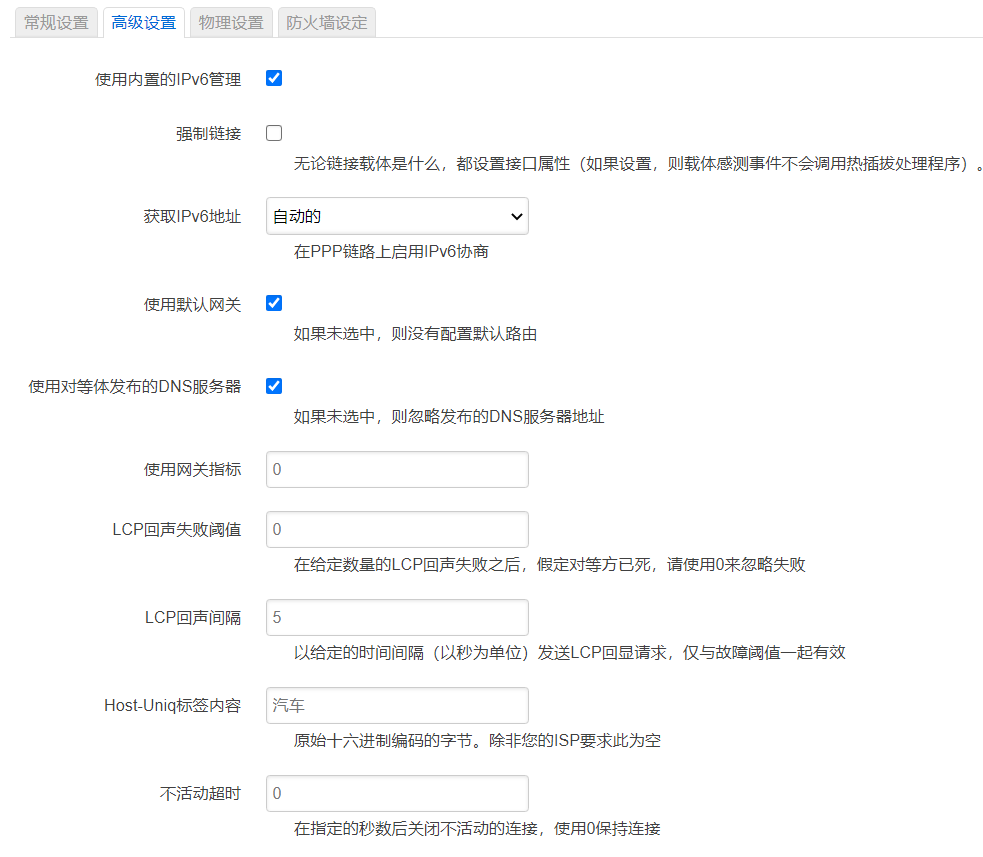Disable 使用内置的IPv6管理 checkbox

pos(273,78)
